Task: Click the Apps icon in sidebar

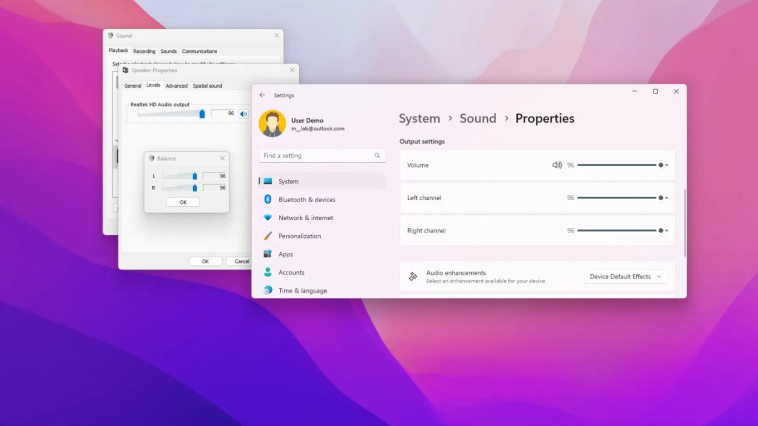Action: pos(268,254)
